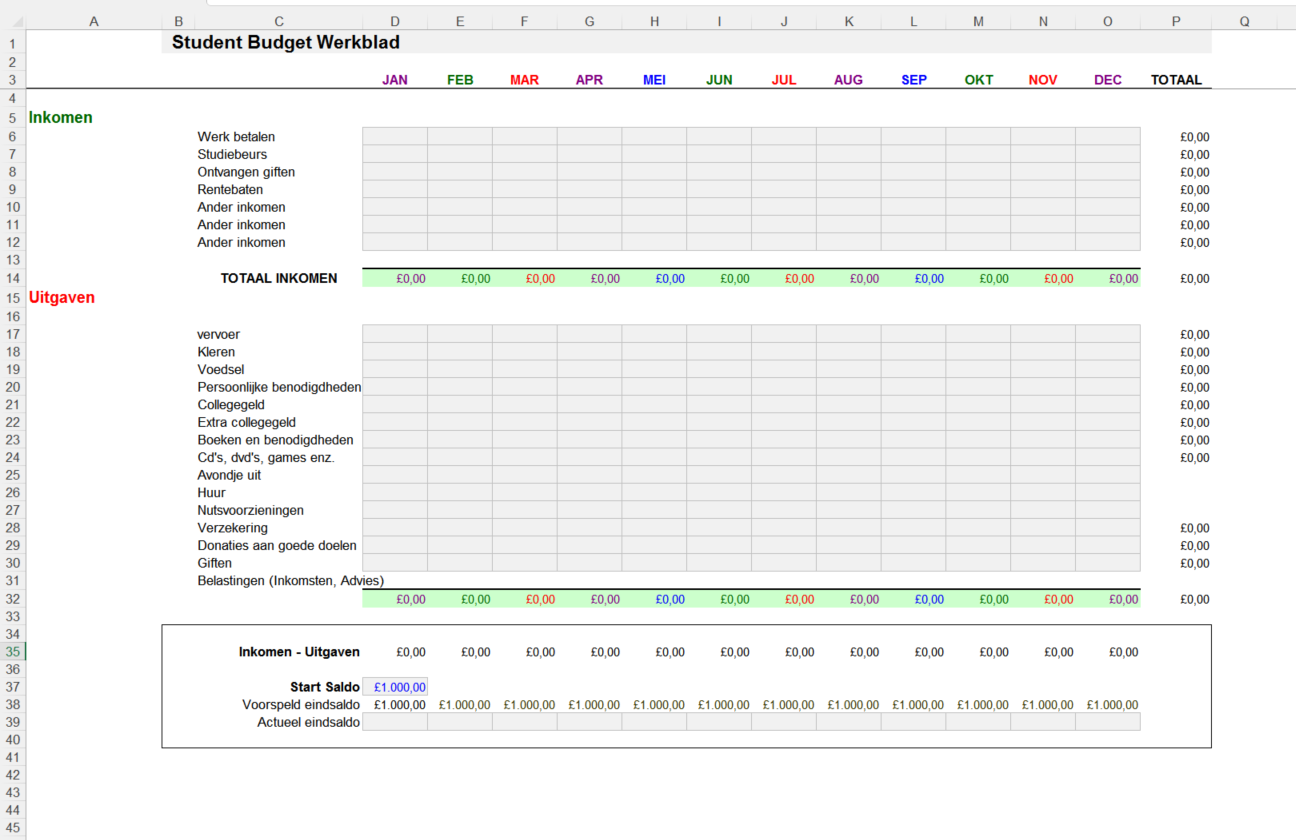
Task: Click the Actueel eindsaldo label
Action: [x=308, y=722]
